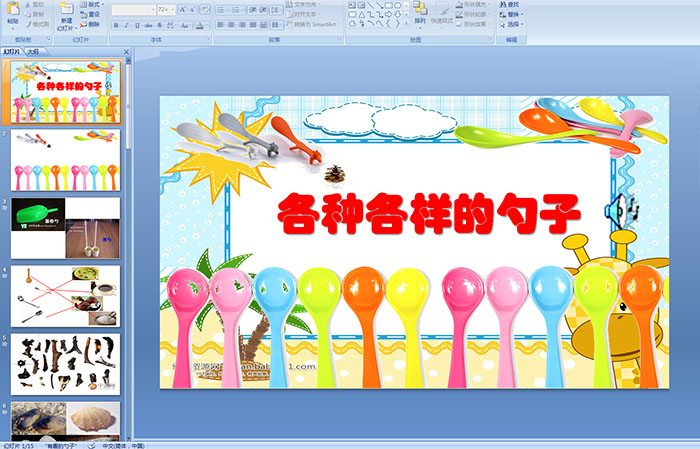Screen dimensions: 700x449
Task: Switch to the Slides tab in the pane
Action: coord(12,51)
